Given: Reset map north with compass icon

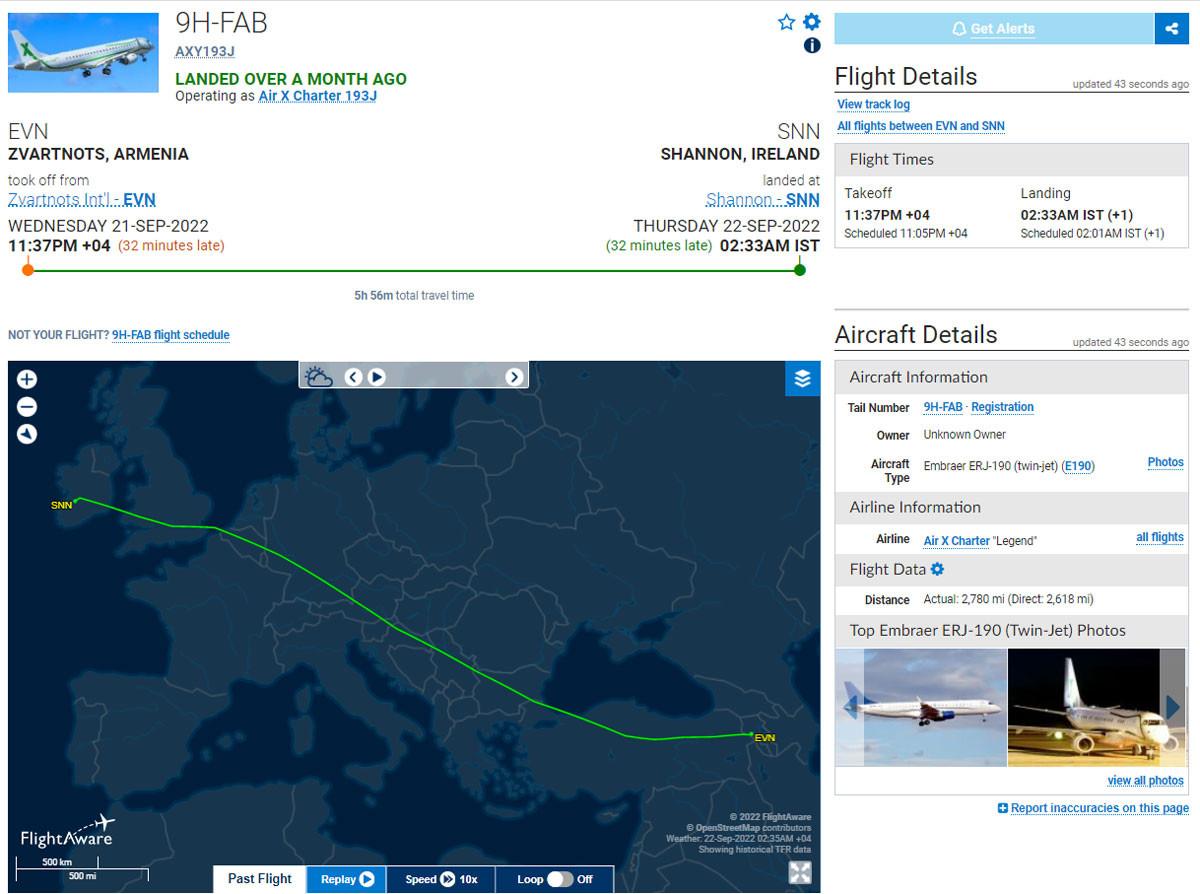Looking at the screenshot, I should (27, 434).
